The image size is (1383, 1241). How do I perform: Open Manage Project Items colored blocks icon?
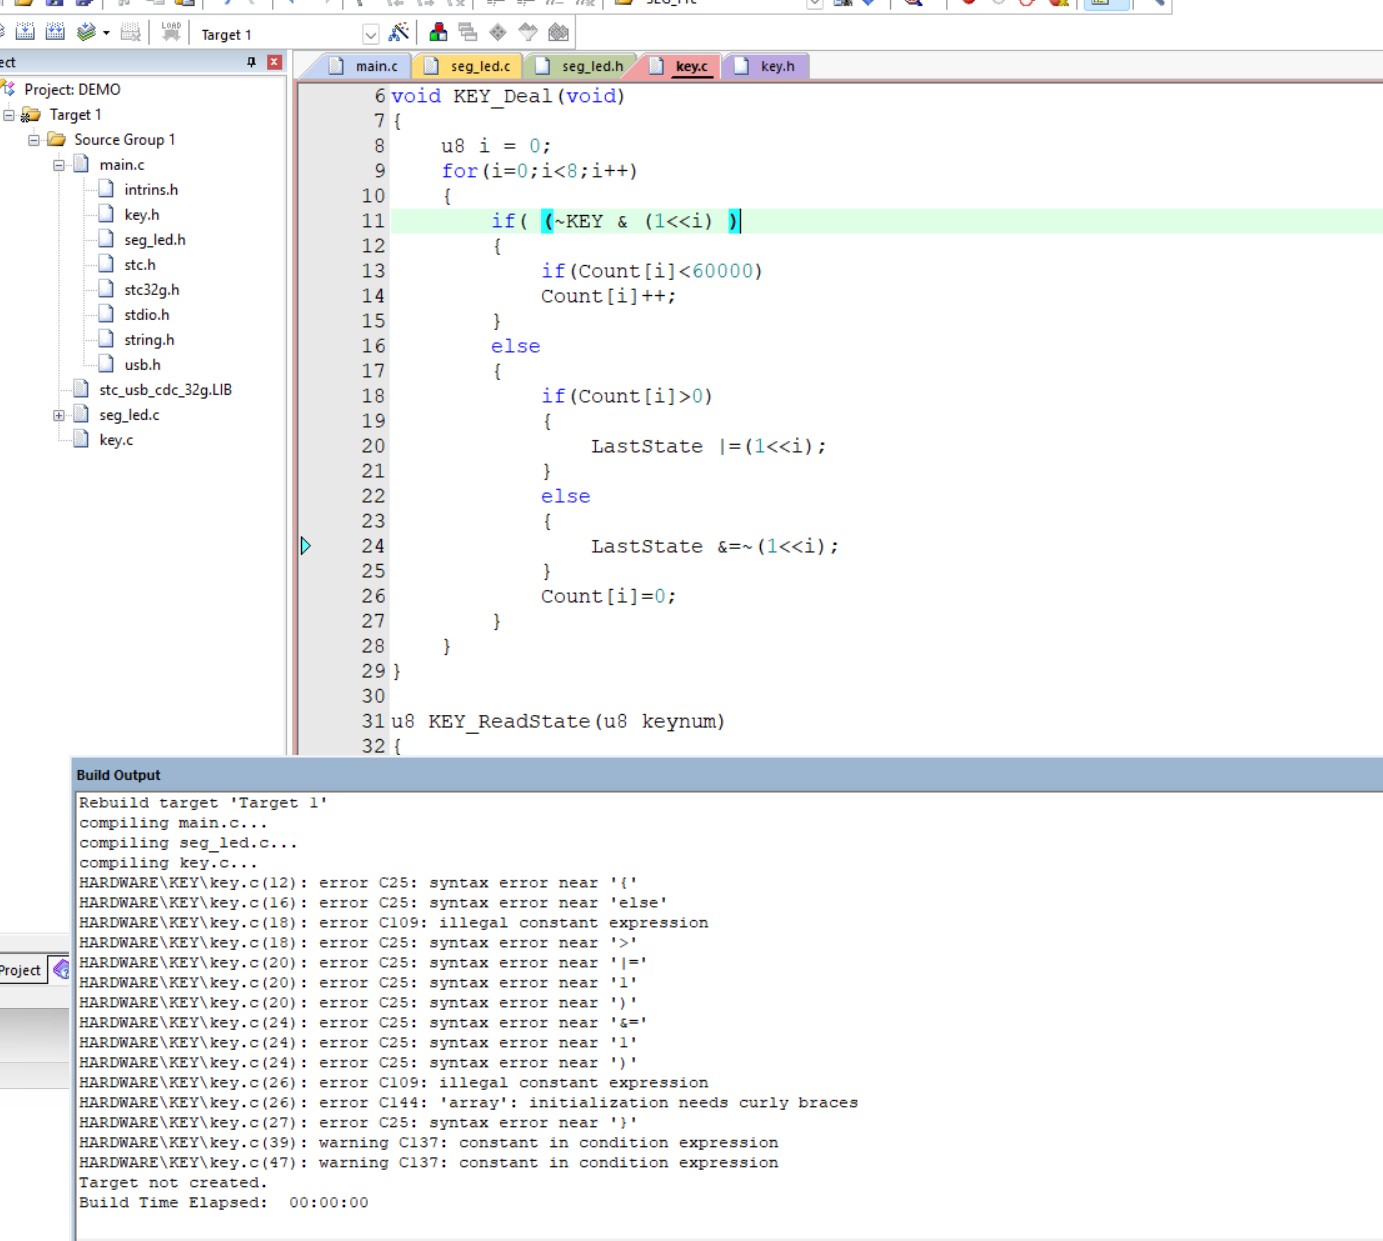pyautogui.click(x=438, y=32)
